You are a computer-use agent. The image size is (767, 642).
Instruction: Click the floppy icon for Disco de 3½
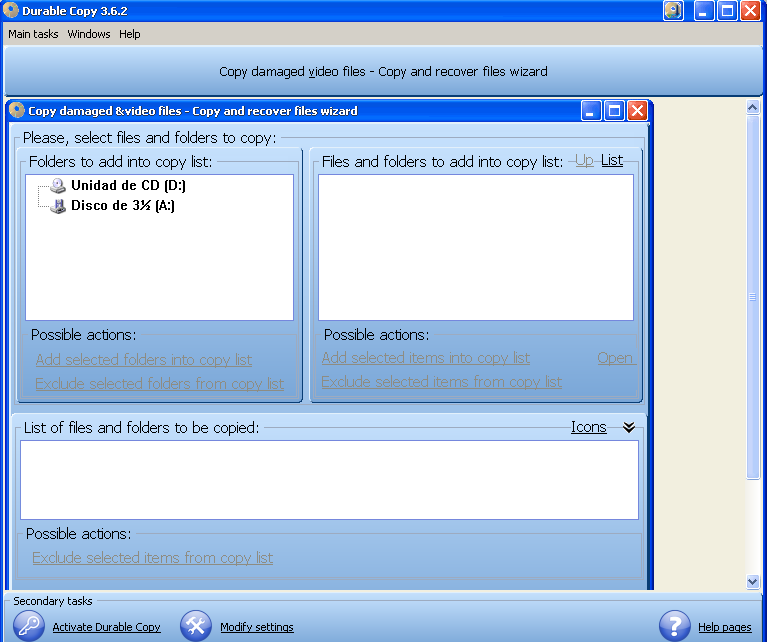[58, 206]
